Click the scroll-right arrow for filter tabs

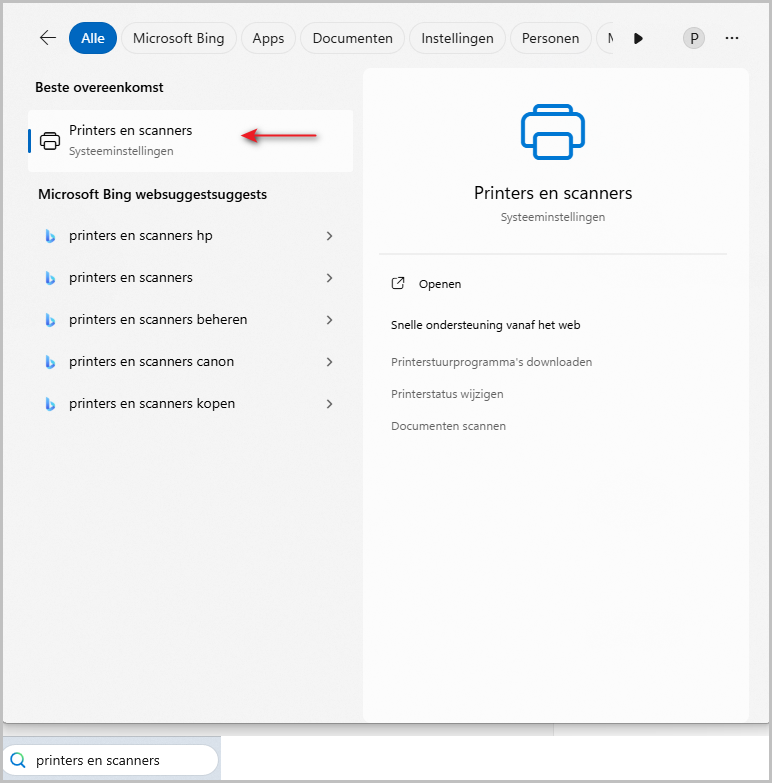638,38
